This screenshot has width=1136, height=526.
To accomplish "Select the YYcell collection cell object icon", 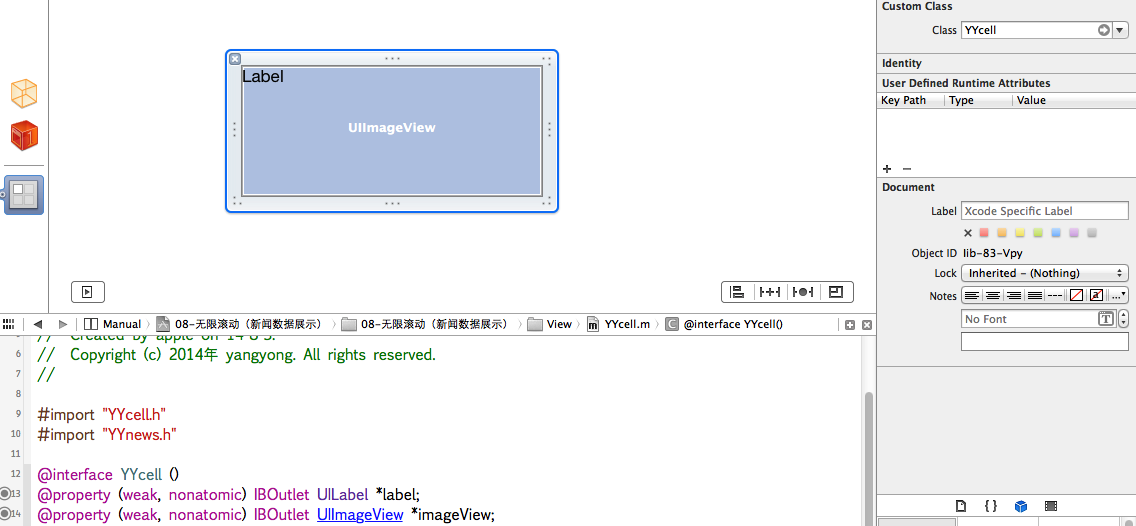I will [24, 194].
